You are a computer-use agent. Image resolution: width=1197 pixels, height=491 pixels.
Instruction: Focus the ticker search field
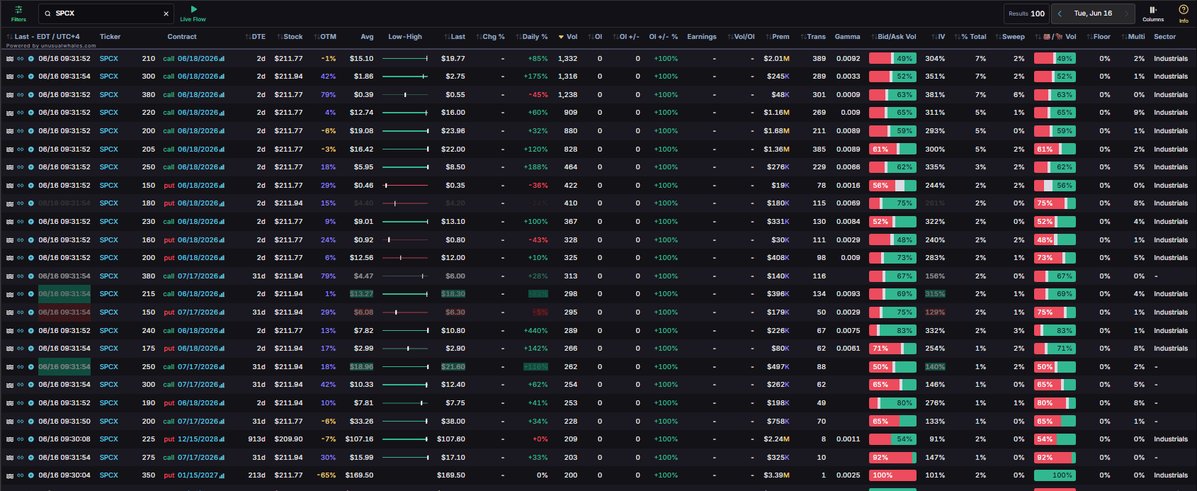point(105,13)
